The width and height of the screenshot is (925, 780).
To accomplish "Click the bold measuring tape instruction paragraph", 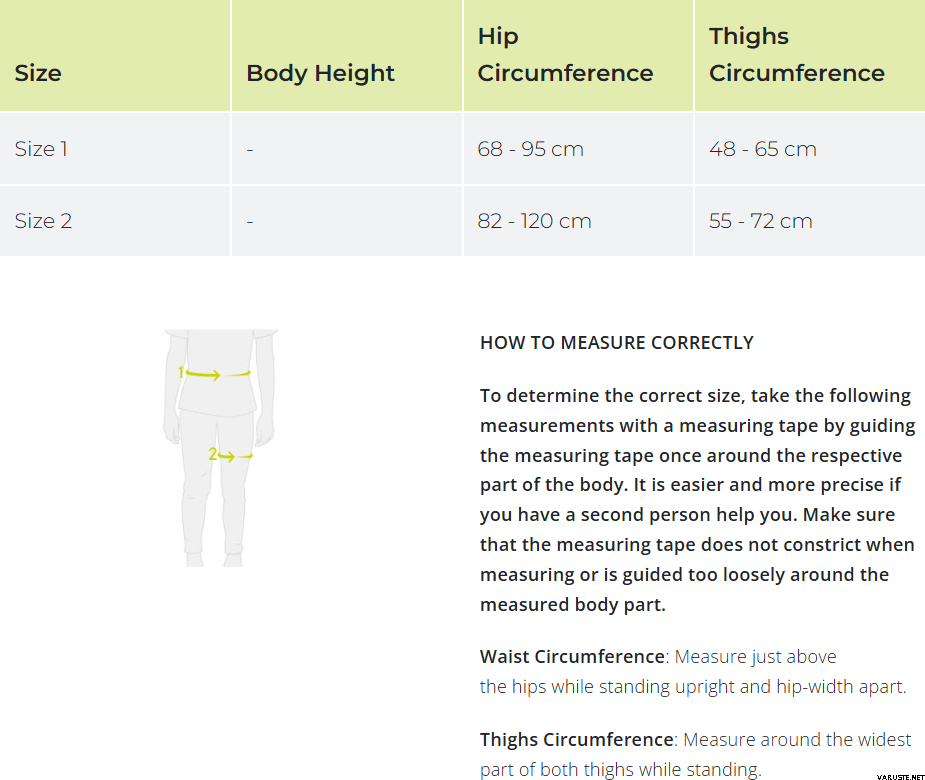I will (x=697, y=500).
